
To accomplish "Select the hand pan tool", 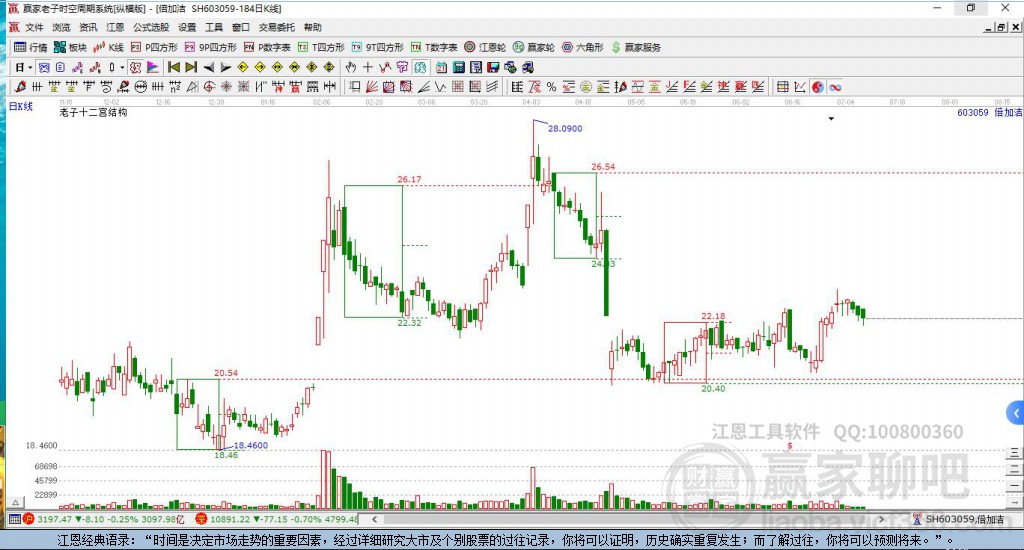I will point(351,67).
